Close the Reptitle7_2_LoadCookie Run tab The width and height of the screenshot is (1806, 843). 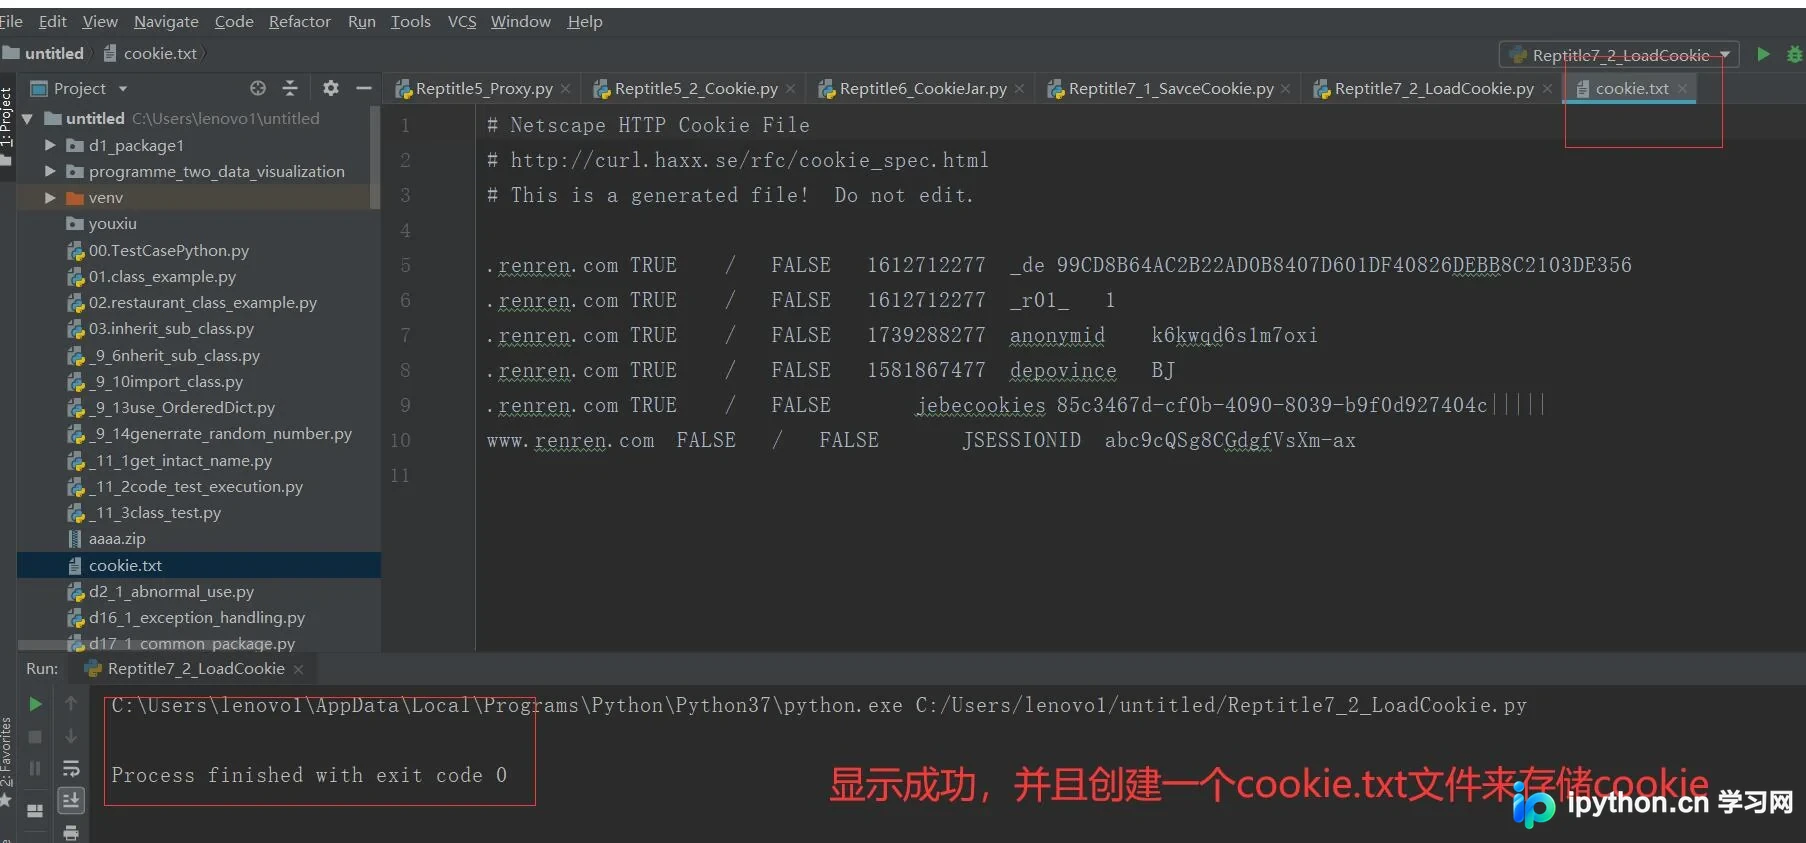(298, 669)
